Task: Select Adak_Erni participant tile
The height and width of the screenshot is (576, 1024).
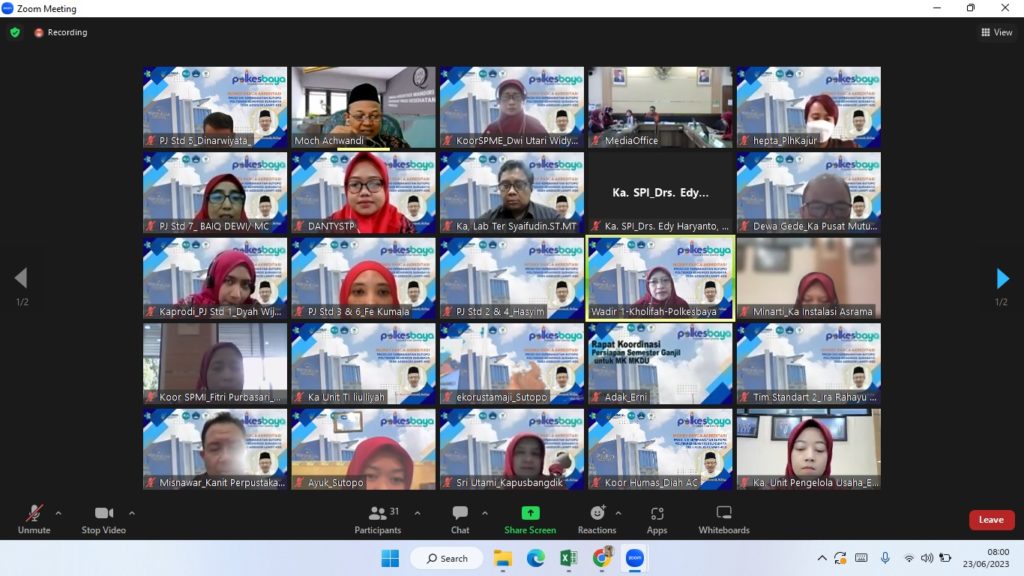Action: pyautogui.click(x=660, y=364)
